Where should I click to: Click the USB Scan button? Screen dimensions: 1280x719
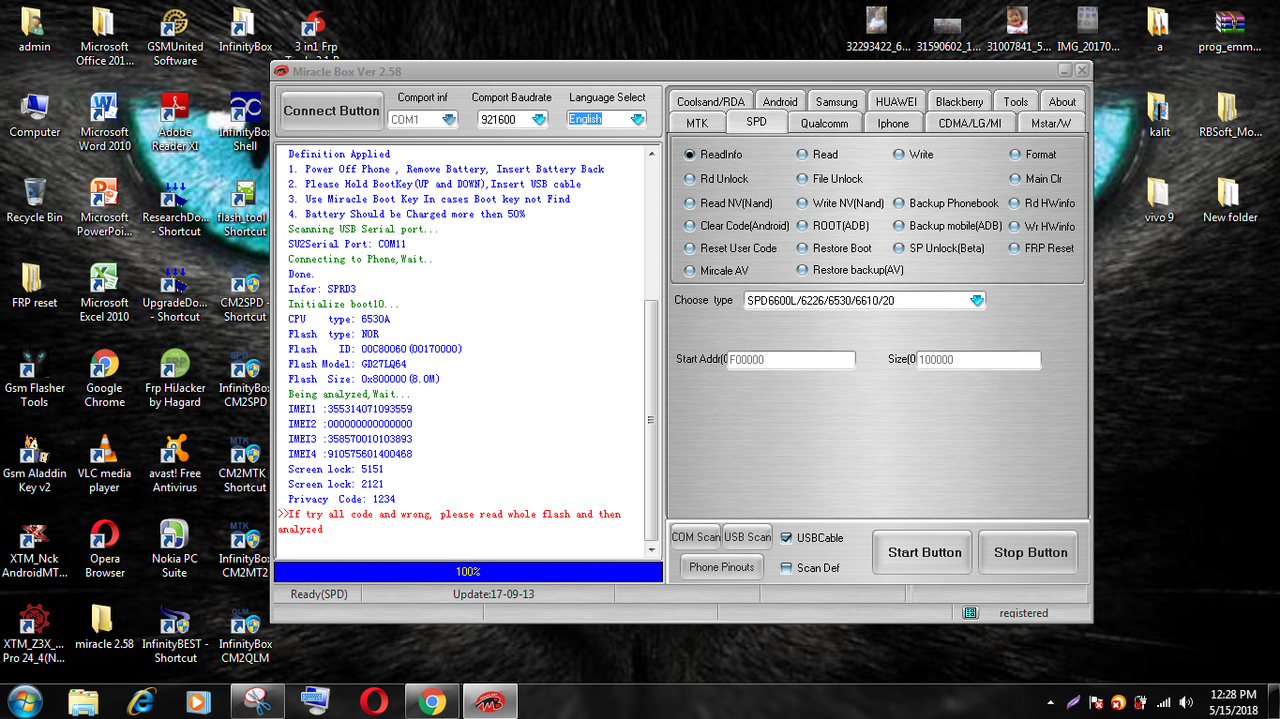pos(748,537)
